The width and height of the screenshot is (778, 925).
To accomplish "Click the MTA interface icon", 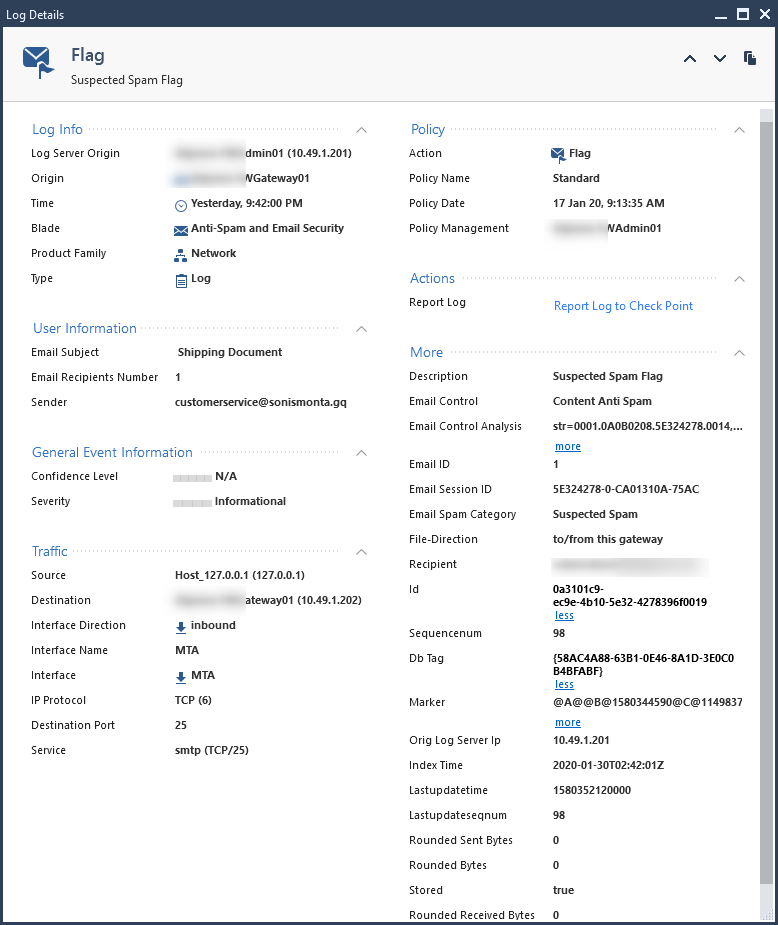I will click(x=181, y=675).
